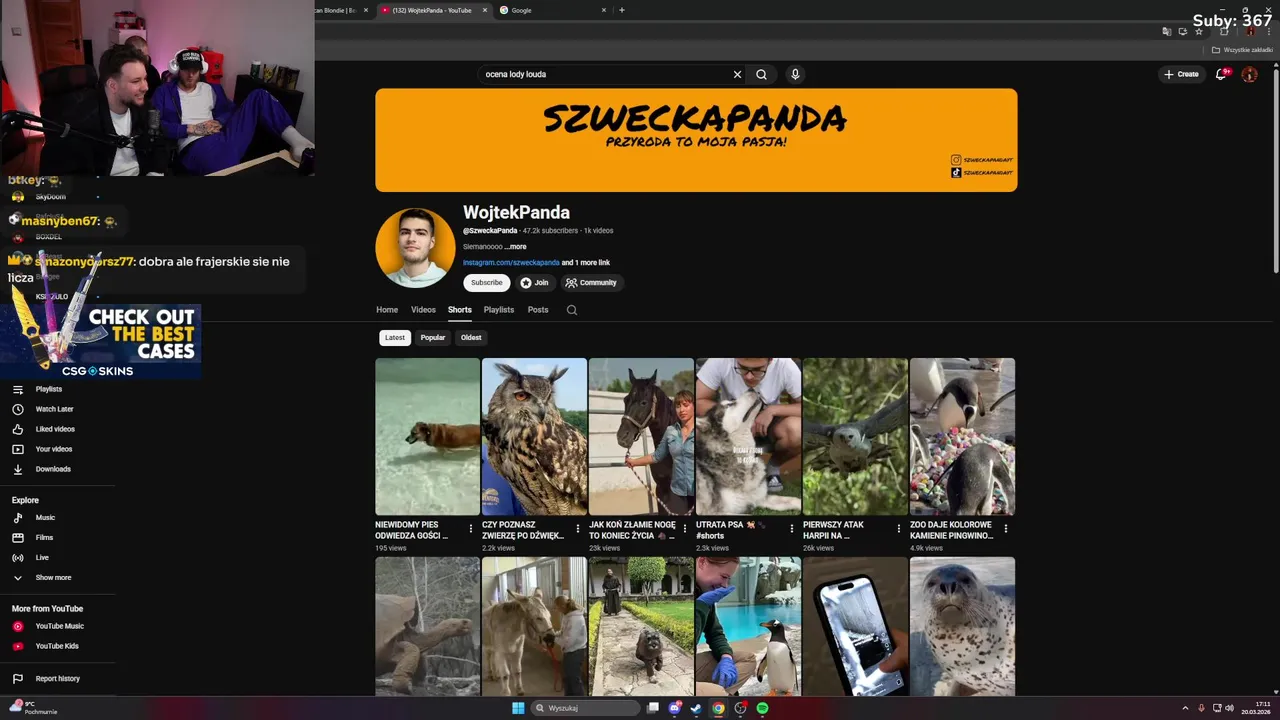1280x720 pixels.
Task: Open the Windows Start menu
Action: coord(518,708)
